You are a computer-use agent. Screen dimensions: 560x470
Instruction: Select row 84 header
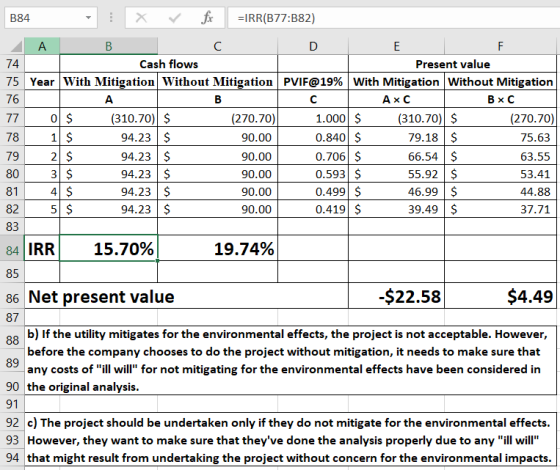12,249
